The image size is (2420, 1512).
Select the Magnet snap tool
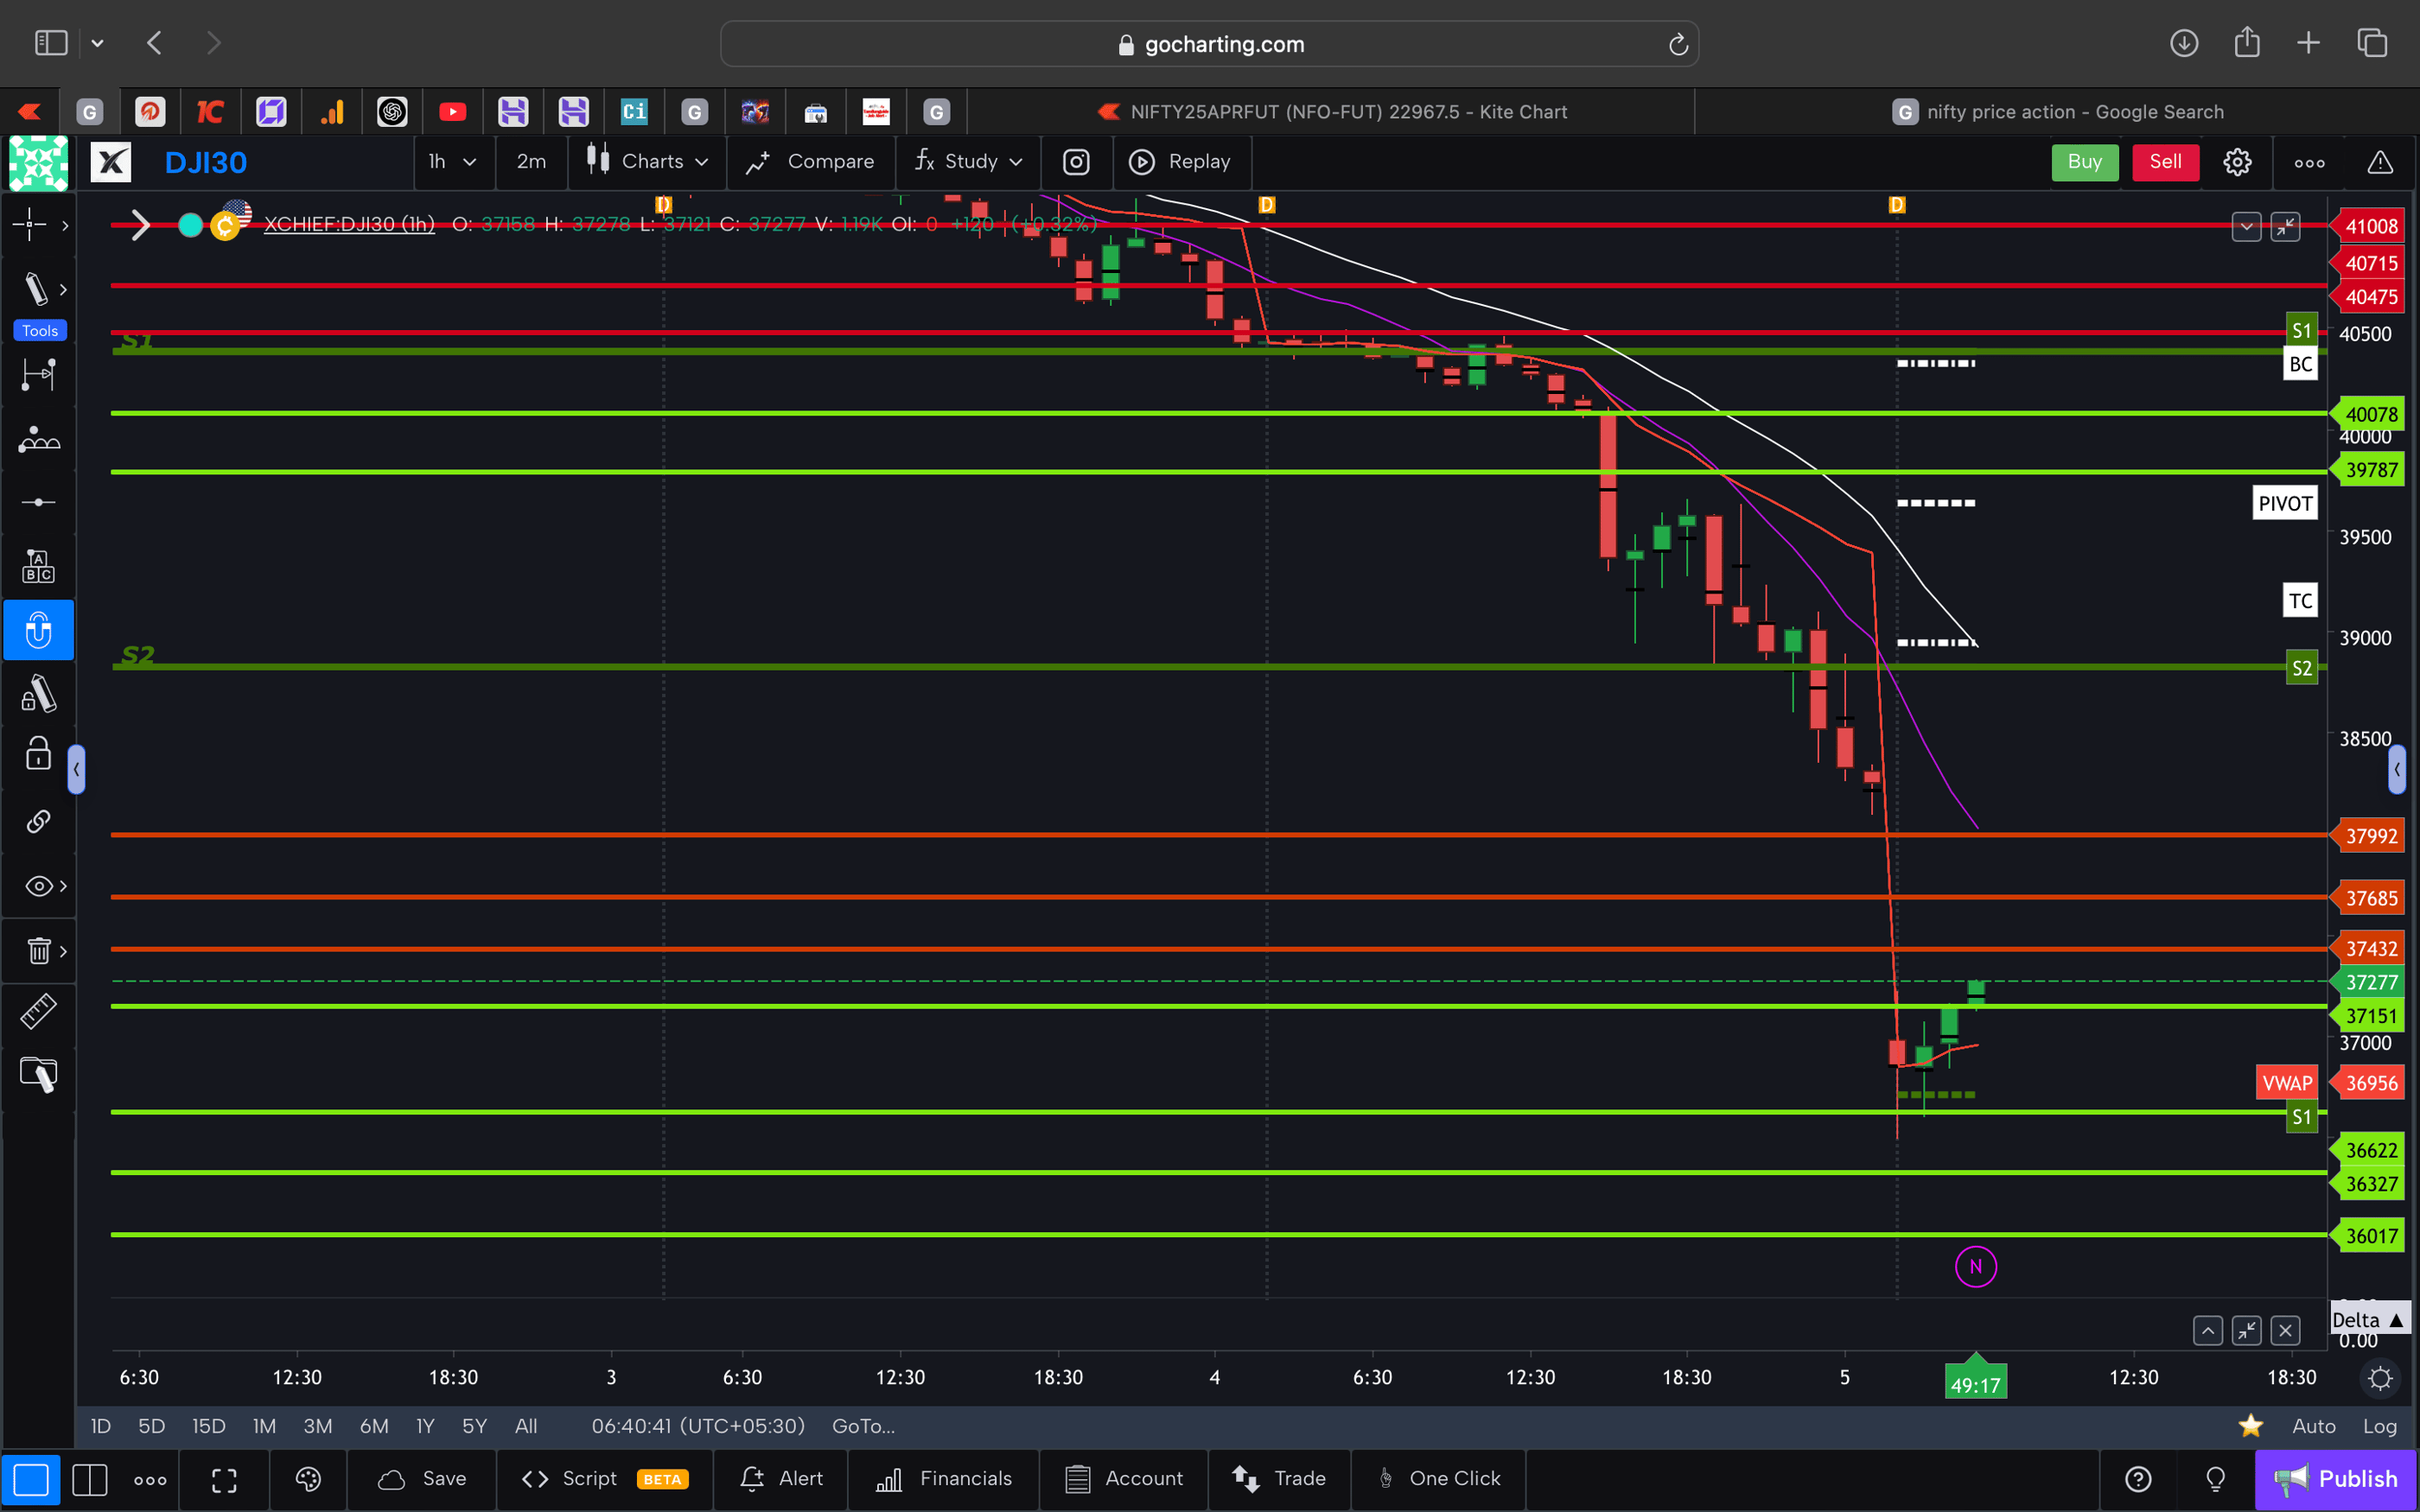(x=39, y=630)
